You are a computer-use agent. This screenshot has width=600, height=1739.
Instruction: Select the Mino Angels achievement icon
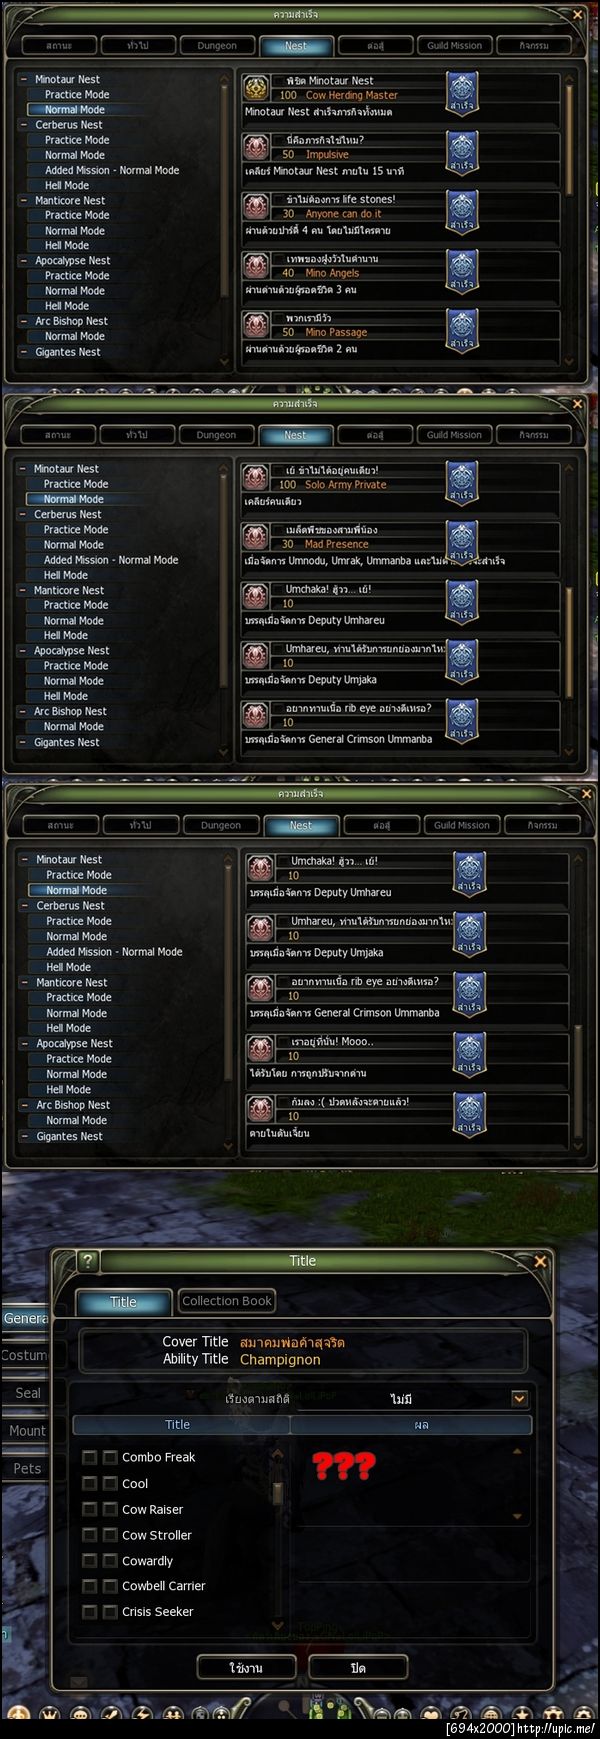point(257,265)
